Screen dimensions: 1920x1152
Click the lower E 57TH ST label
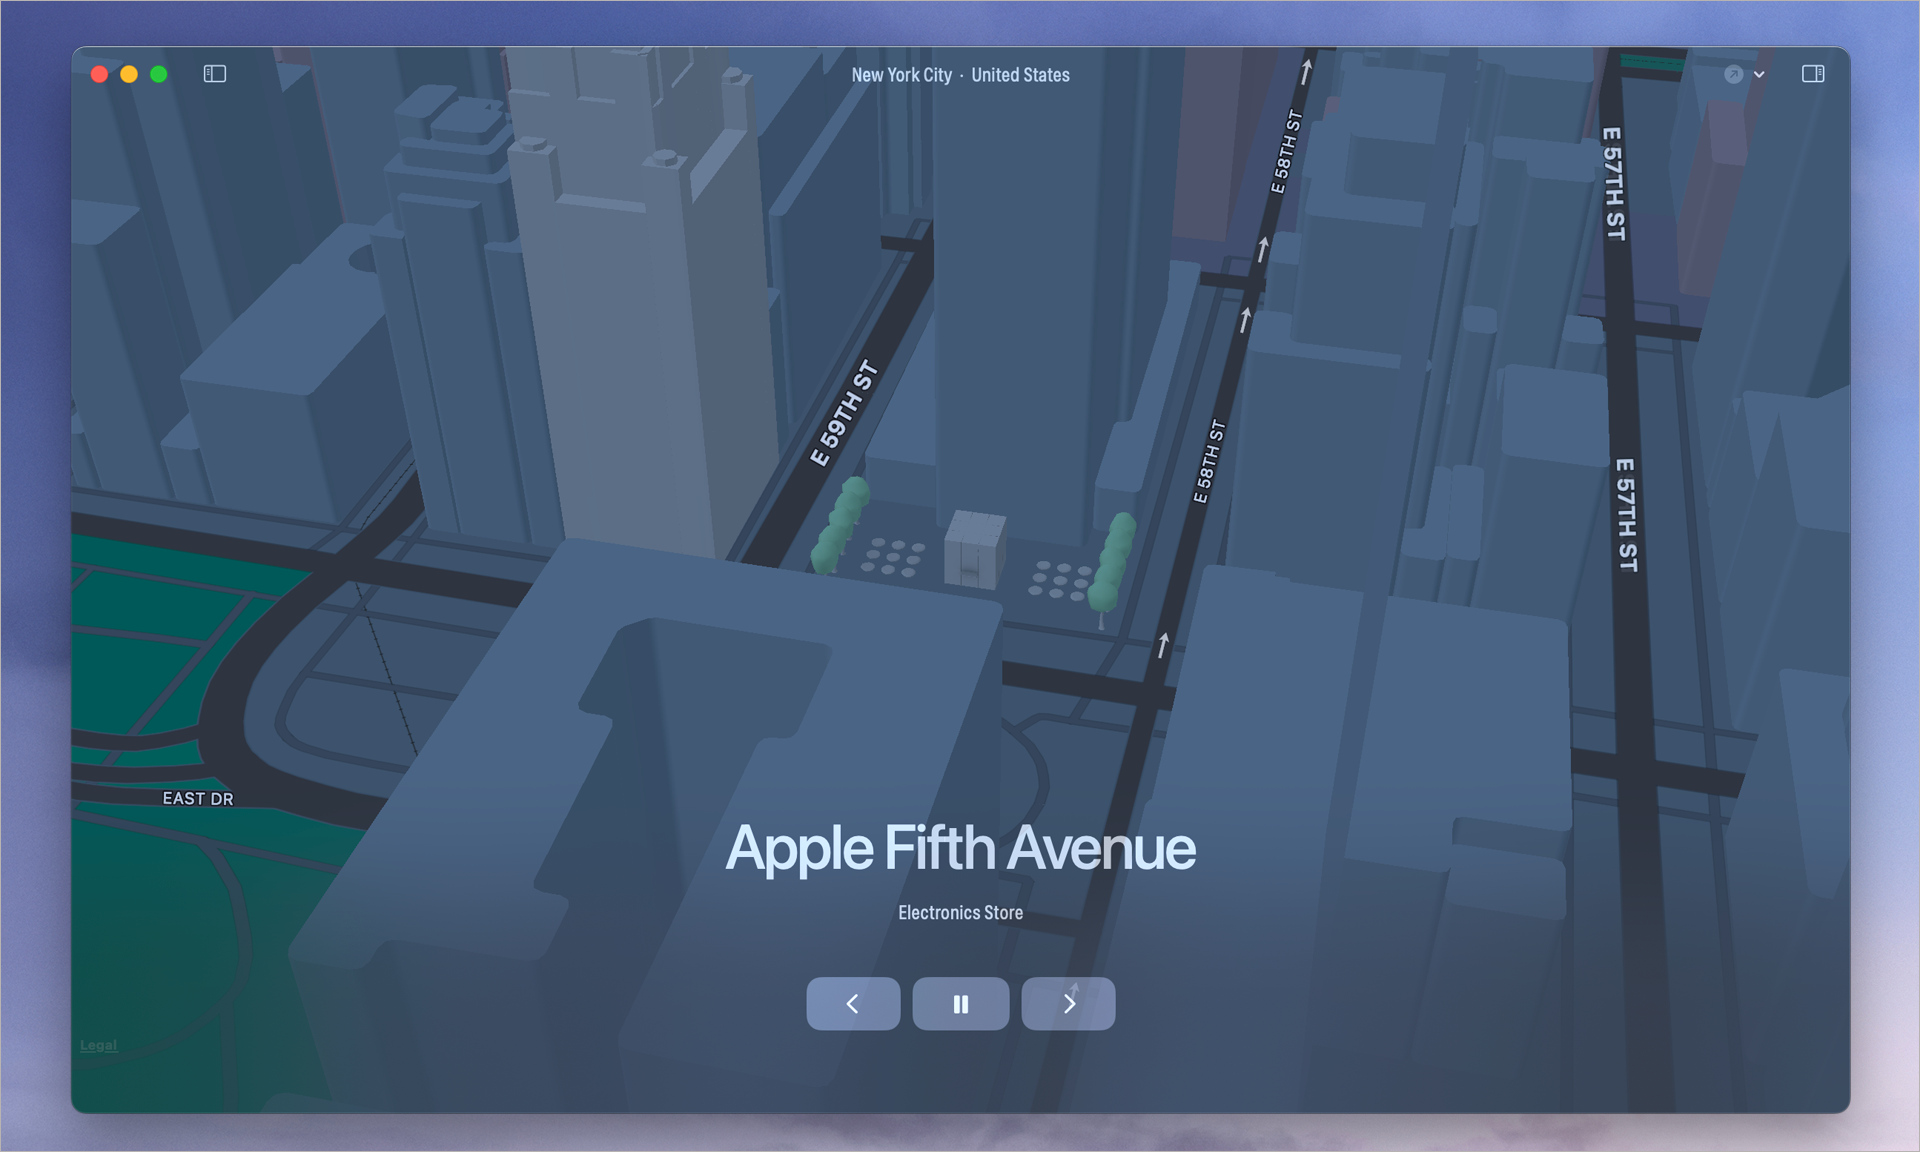(x=1626, y=515)
